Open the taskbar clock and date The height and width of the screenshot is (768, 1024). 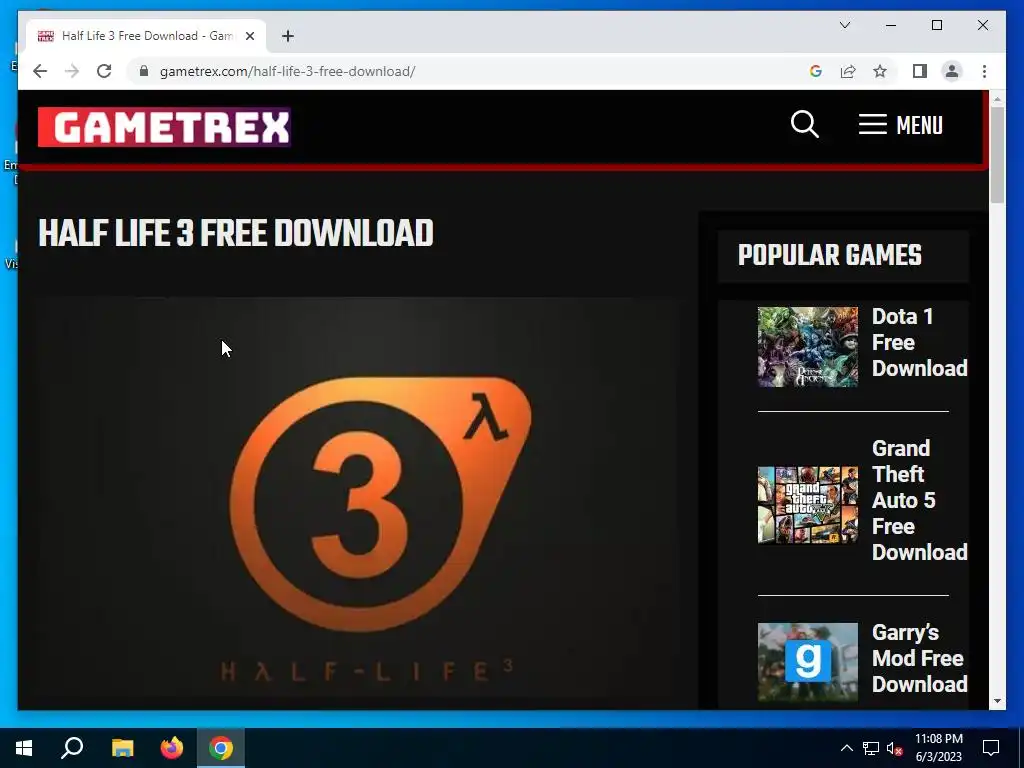(938, 748)
